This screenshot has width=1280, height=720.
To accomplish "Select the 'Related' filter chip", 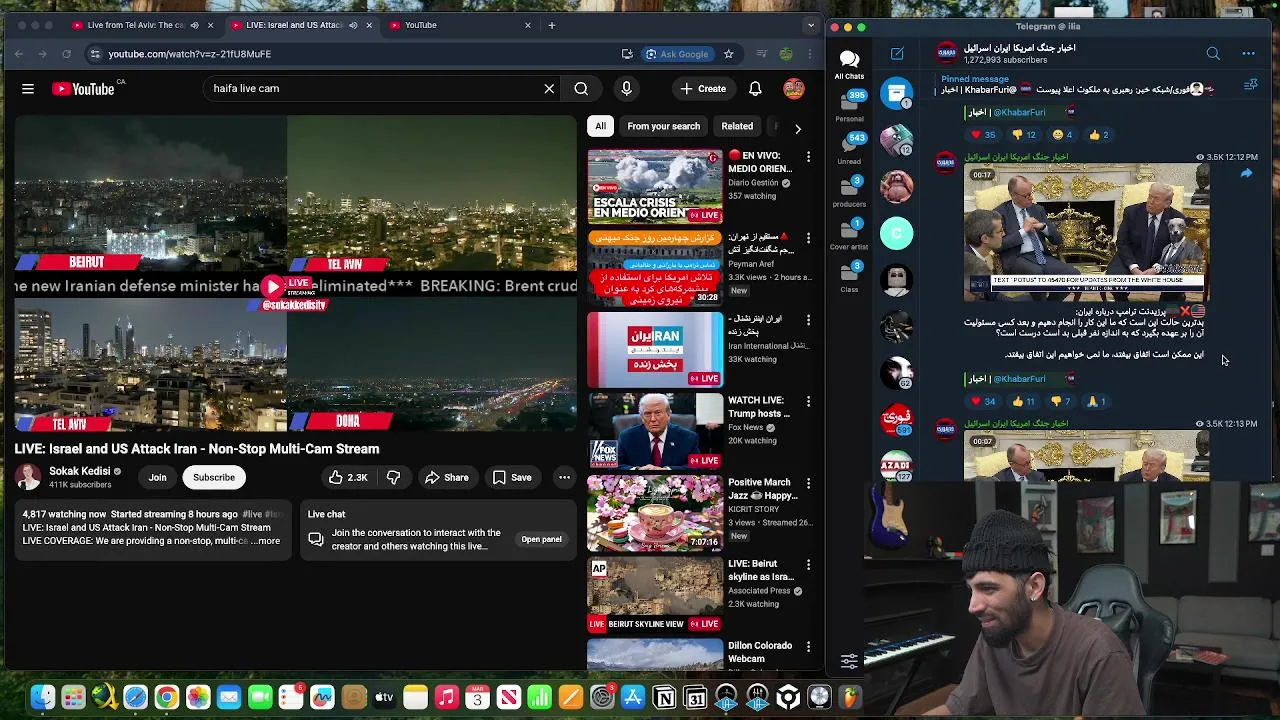I will click(x=737, y=127).
